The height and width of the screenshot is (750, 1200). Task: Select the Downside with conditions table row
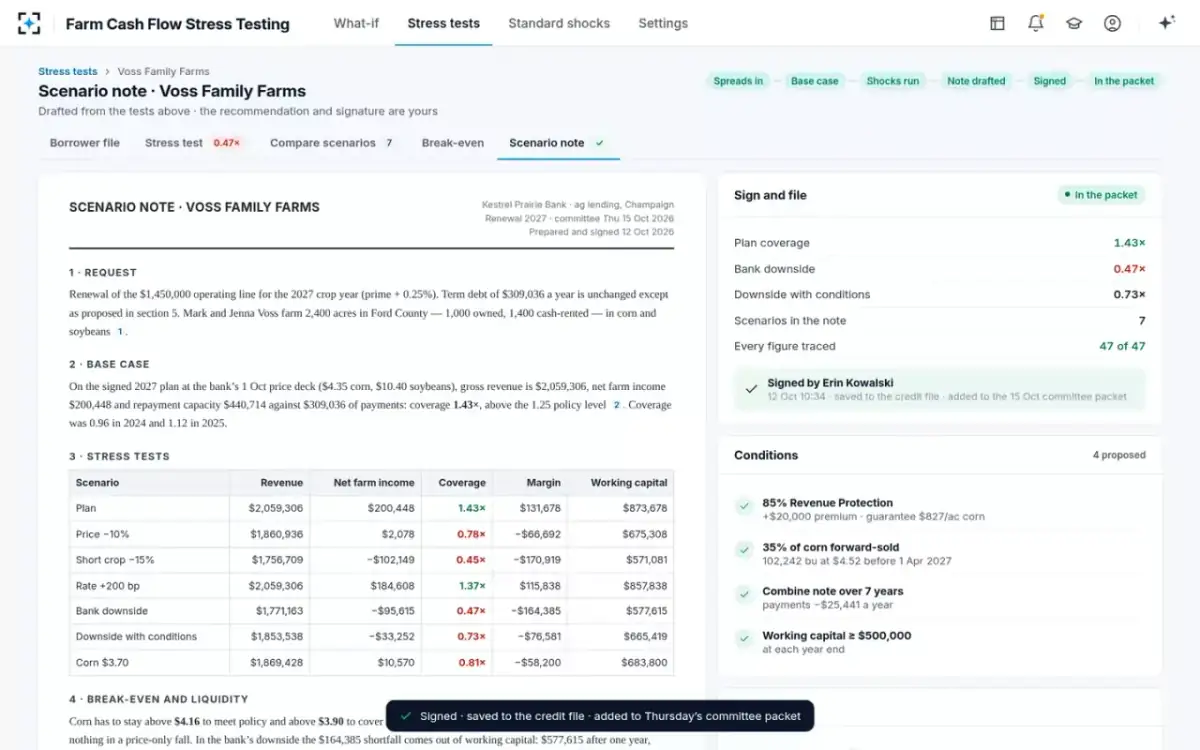pos(371,637)
